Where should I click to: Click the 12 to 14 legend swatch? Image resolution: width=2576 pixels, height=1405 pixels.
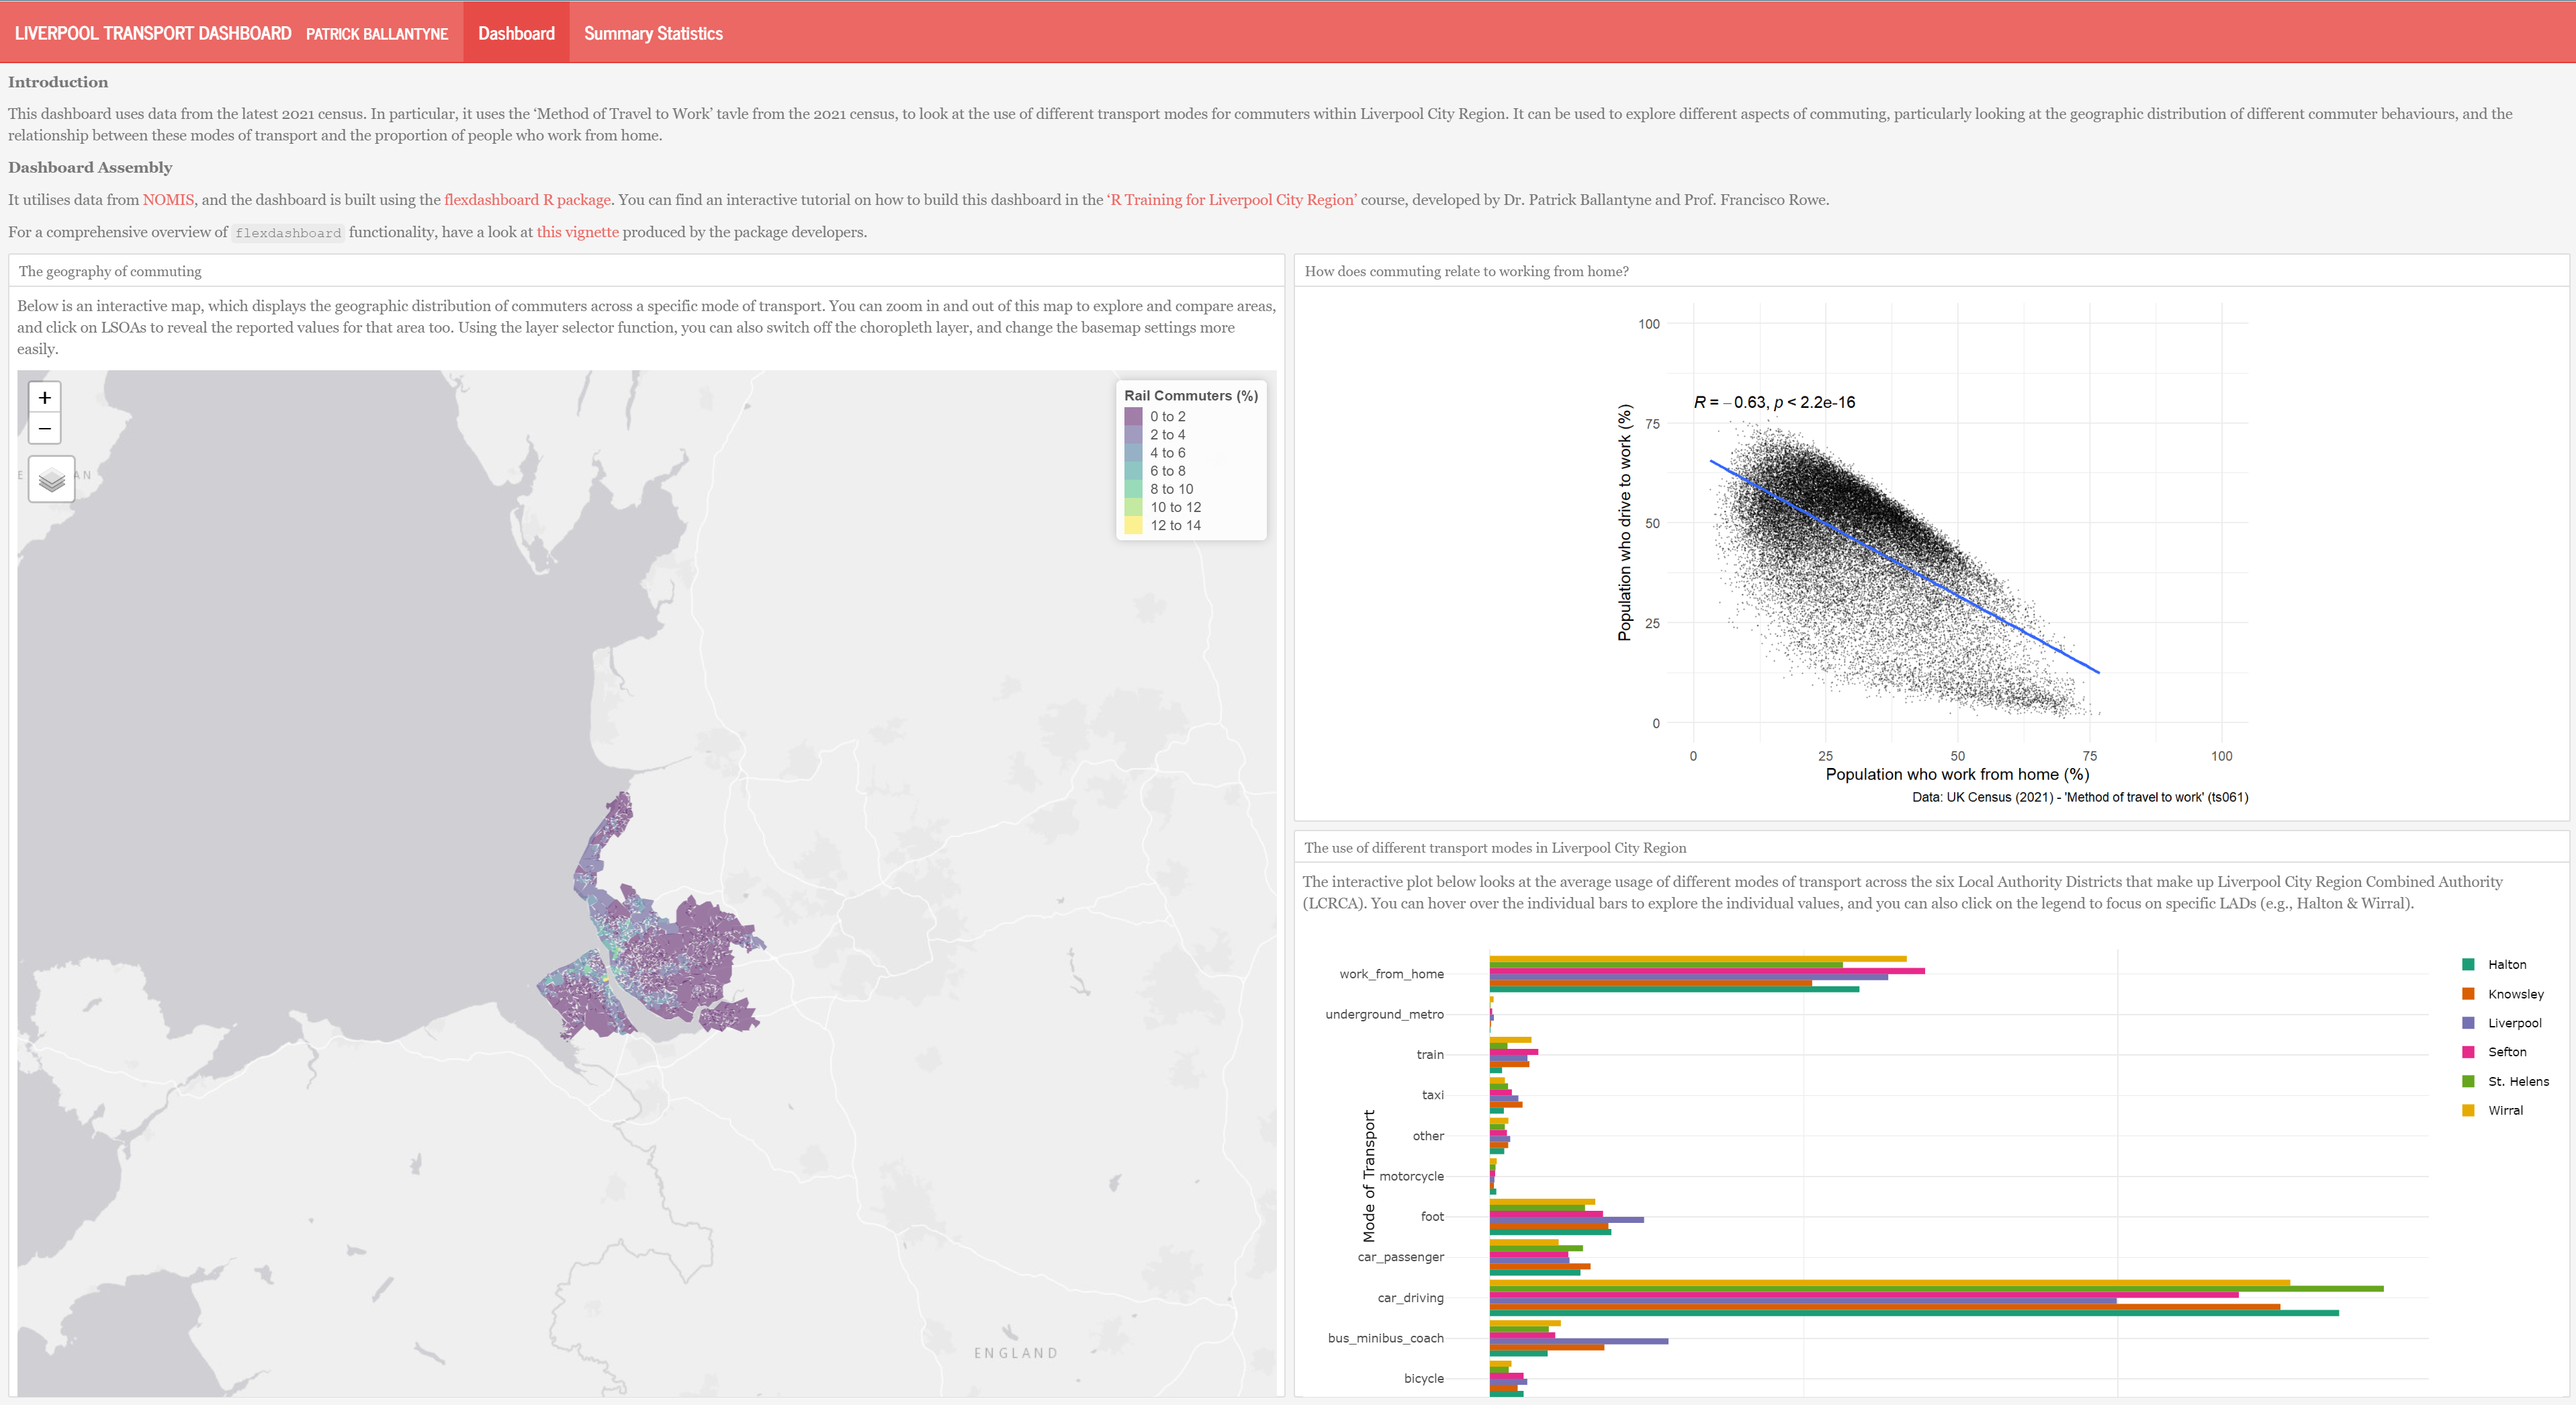click(x=1133, y=525)
